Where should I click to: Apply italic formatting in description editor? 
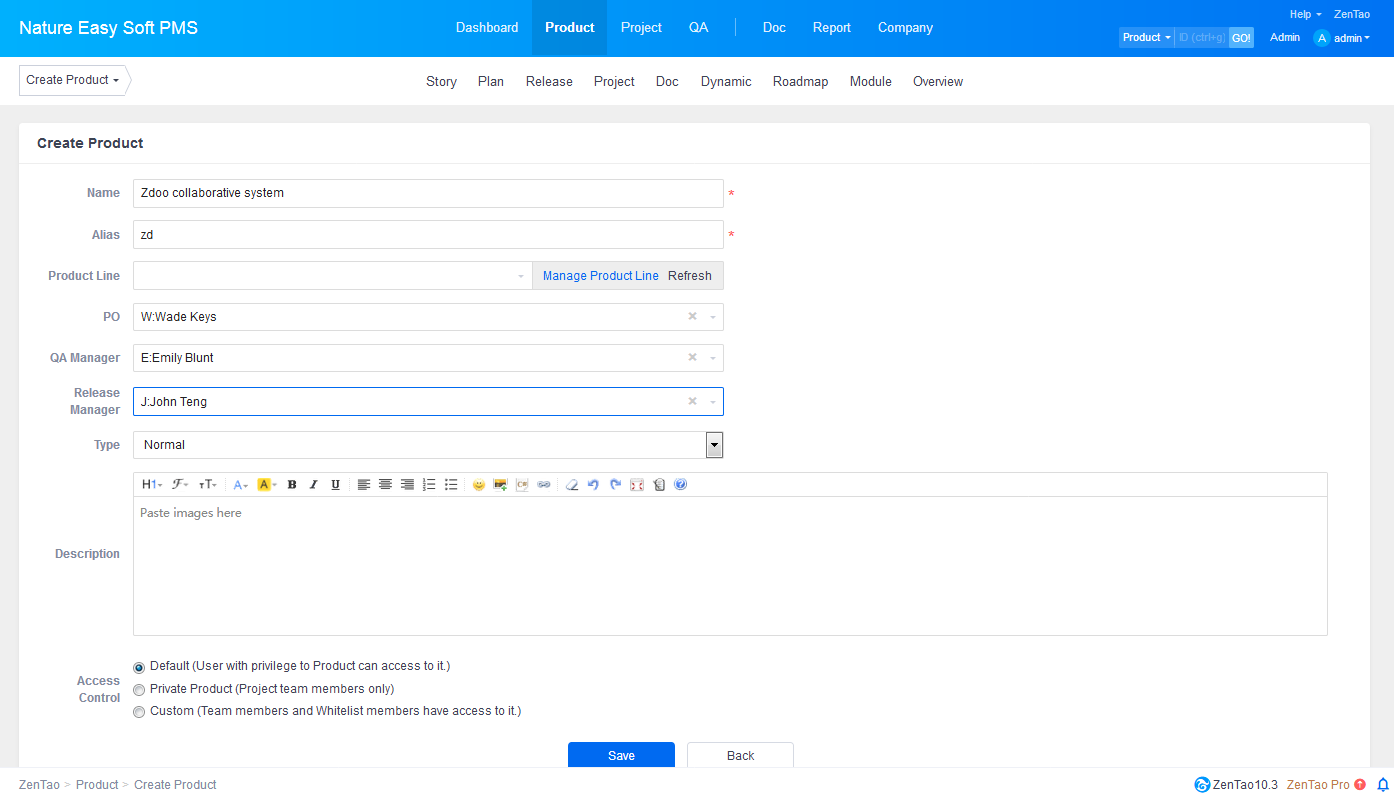pos(313,485)
